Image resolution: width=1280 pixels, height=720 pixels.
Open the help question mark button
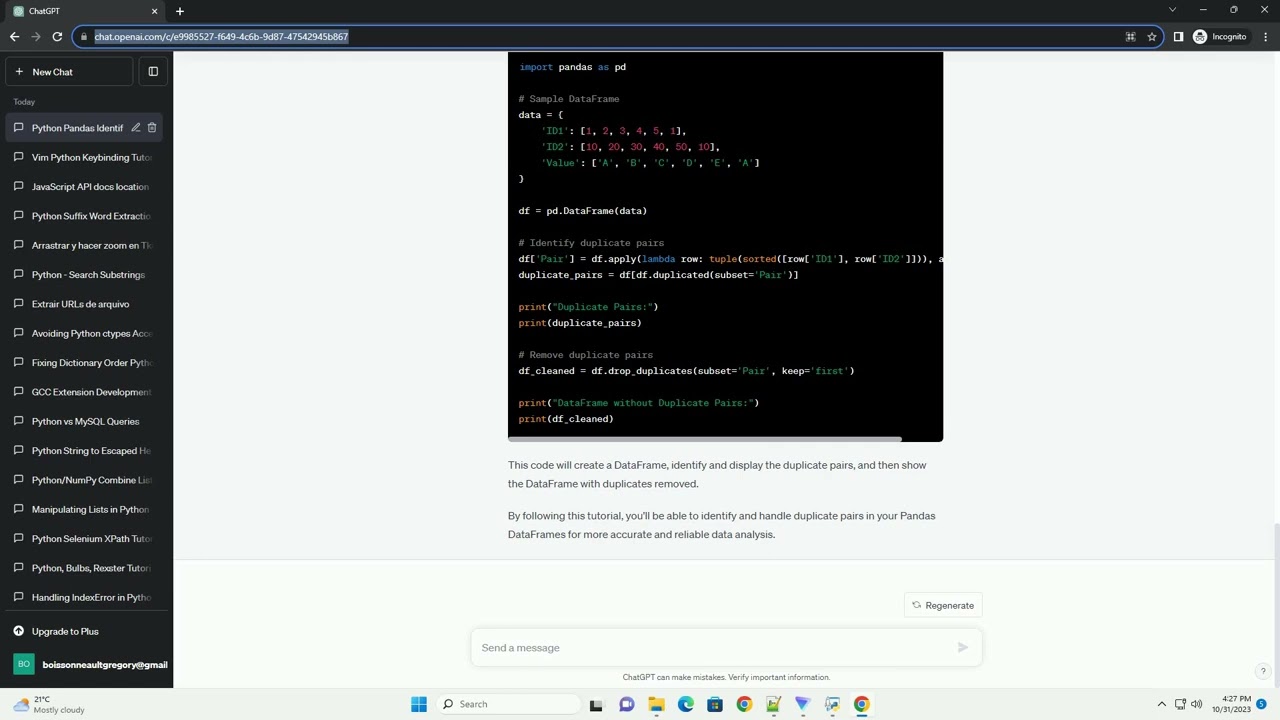coord(1263,671)
